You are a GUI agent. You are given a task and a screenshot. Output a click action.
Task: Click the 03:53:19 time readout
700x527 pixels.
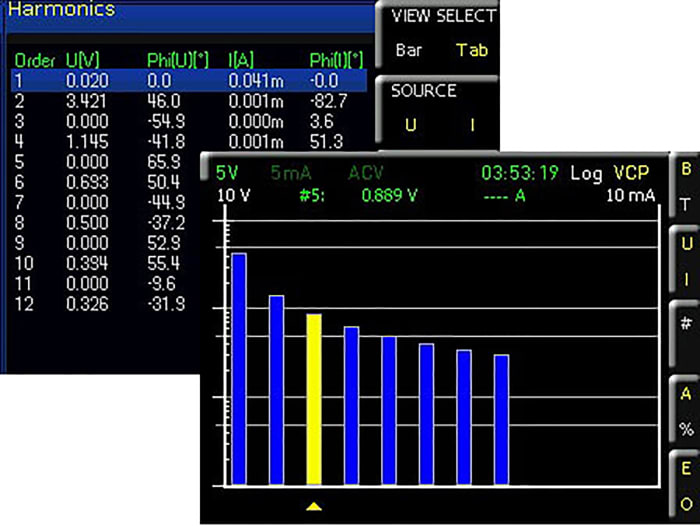tap(520, 173)
